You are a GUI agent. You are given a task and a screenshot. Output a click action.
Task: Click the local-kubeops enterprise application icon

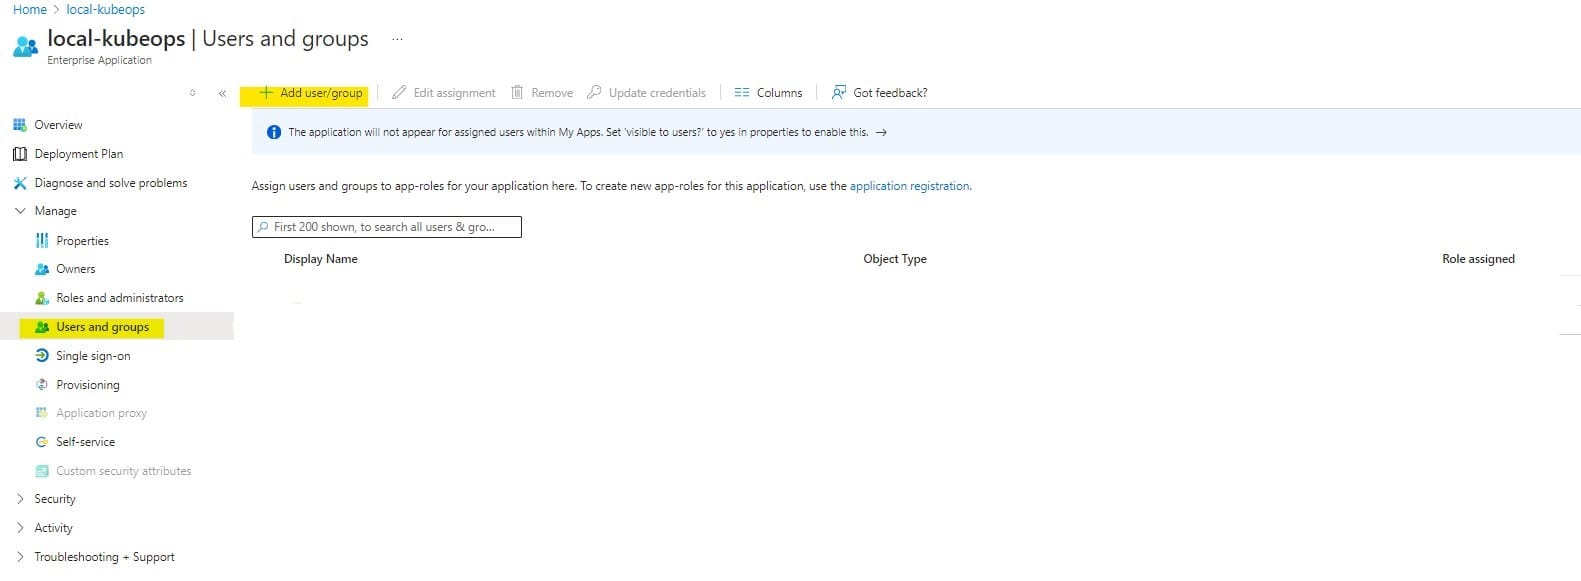tap(26, 46)
